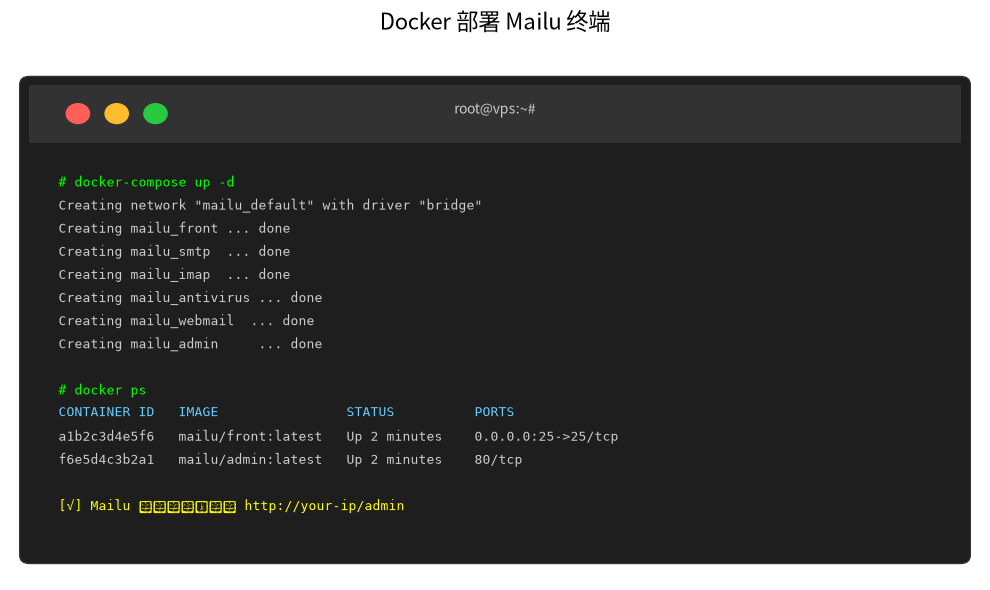This screenshot has height=590, width=990.
Task: Click image name mailu/admin:latest
Action: [250, 459]
